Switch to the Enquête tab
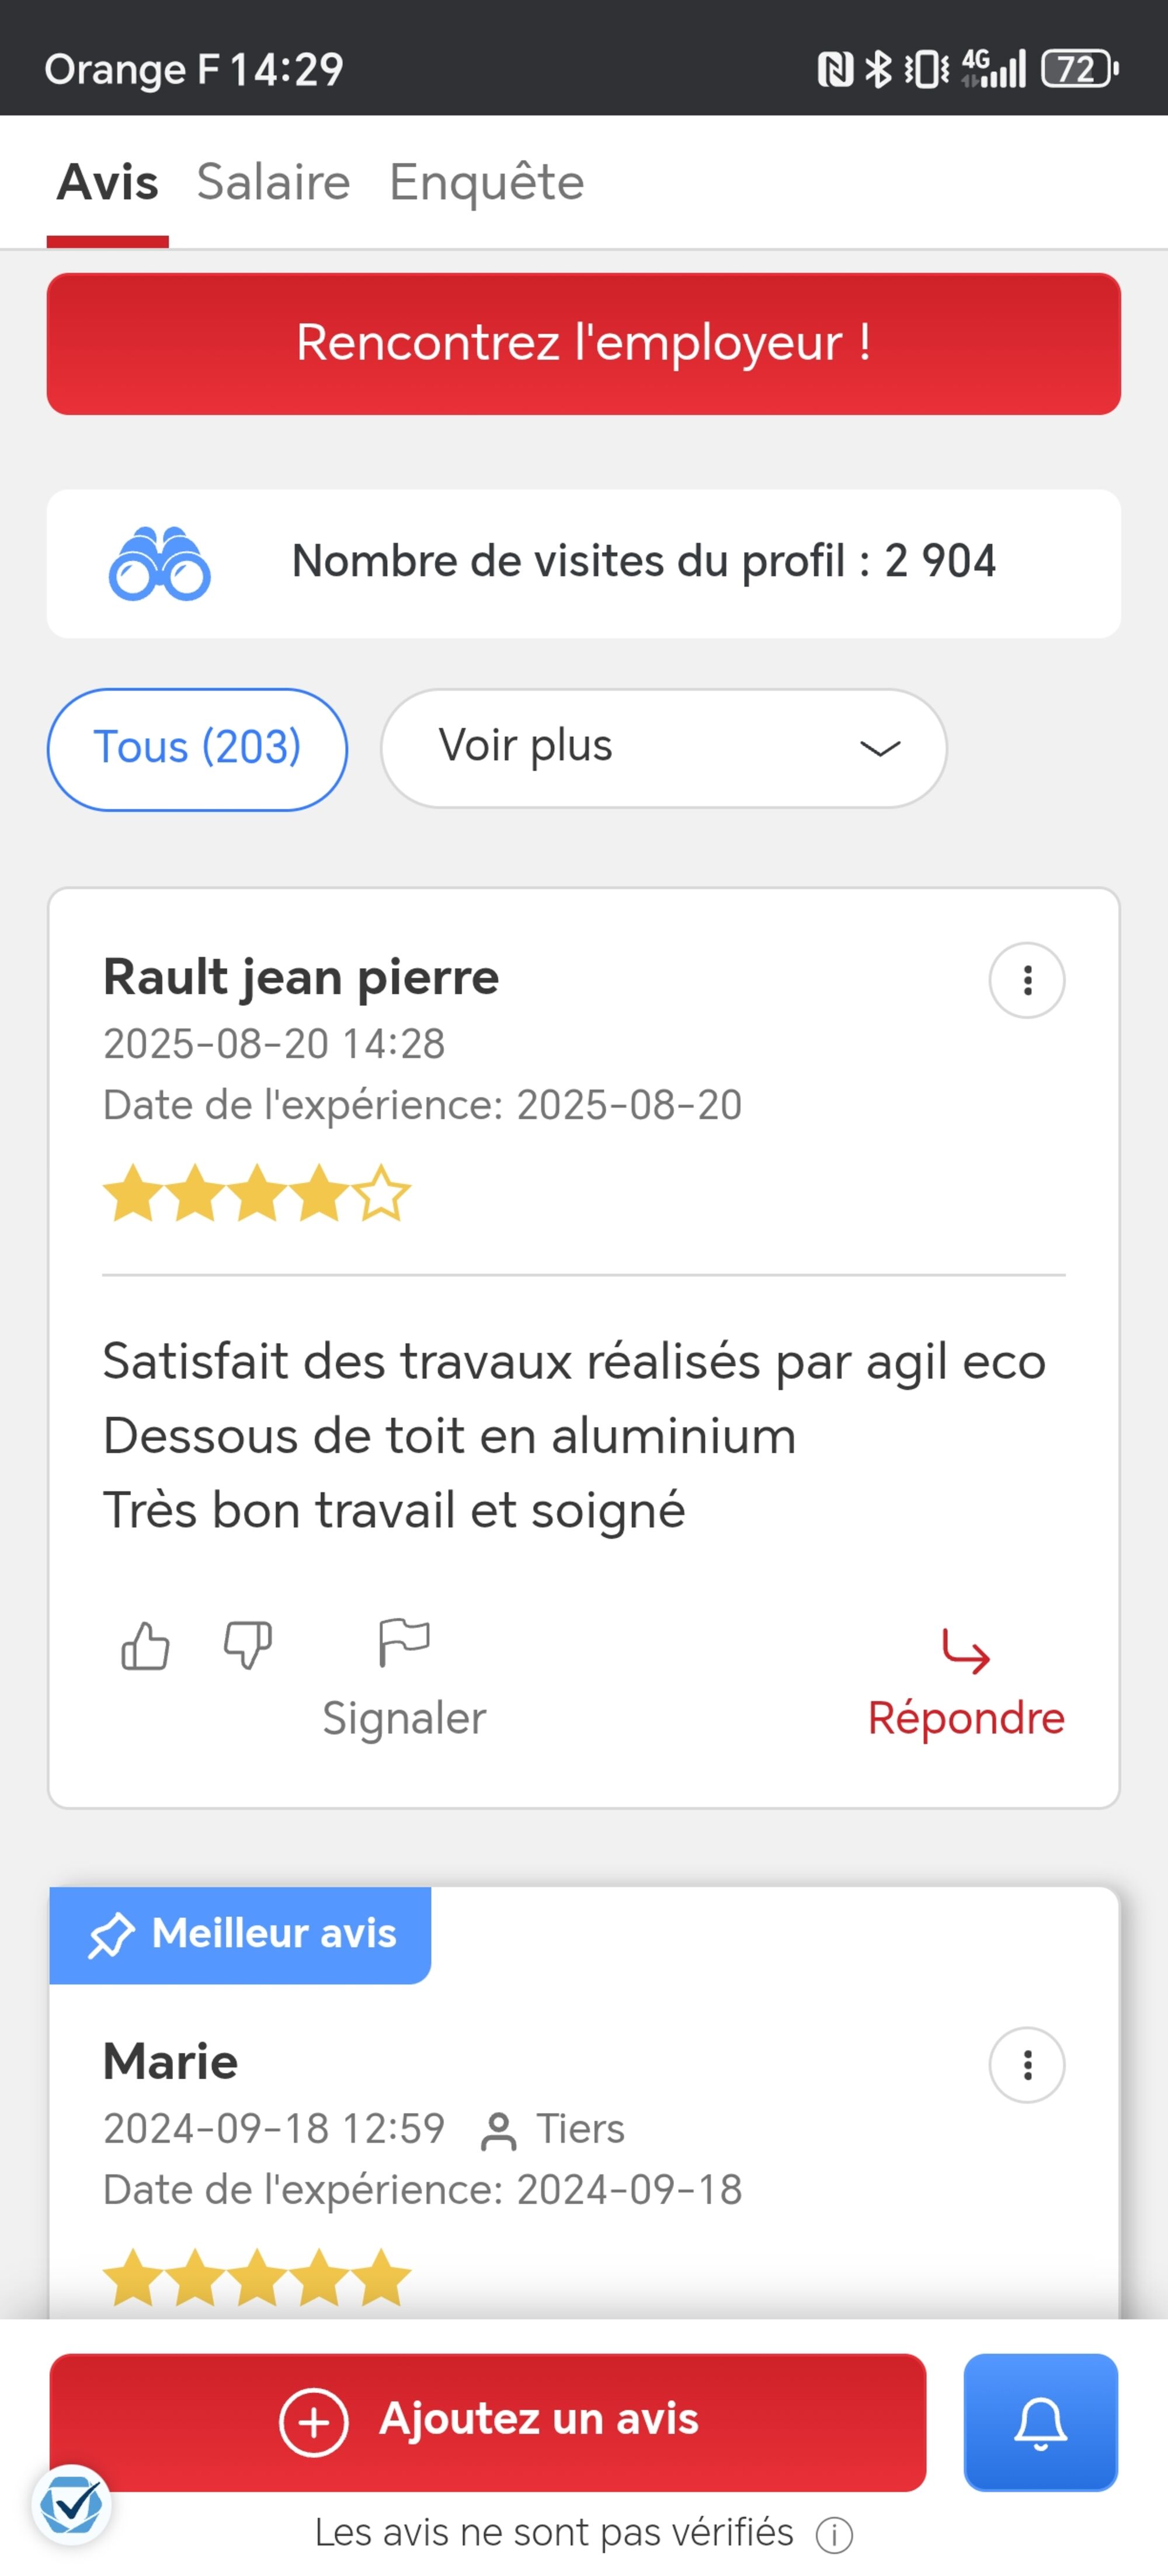Screen dimensions: 1168x2576 coord(486,182)
